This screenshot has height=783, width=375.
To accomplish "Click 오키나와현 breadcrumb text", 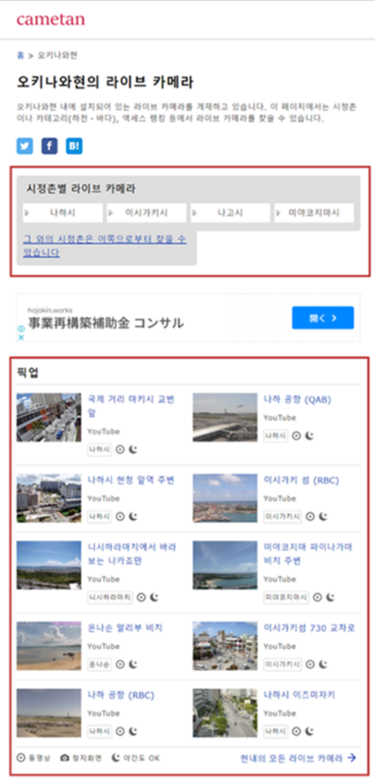I will (x=57, y=55).
